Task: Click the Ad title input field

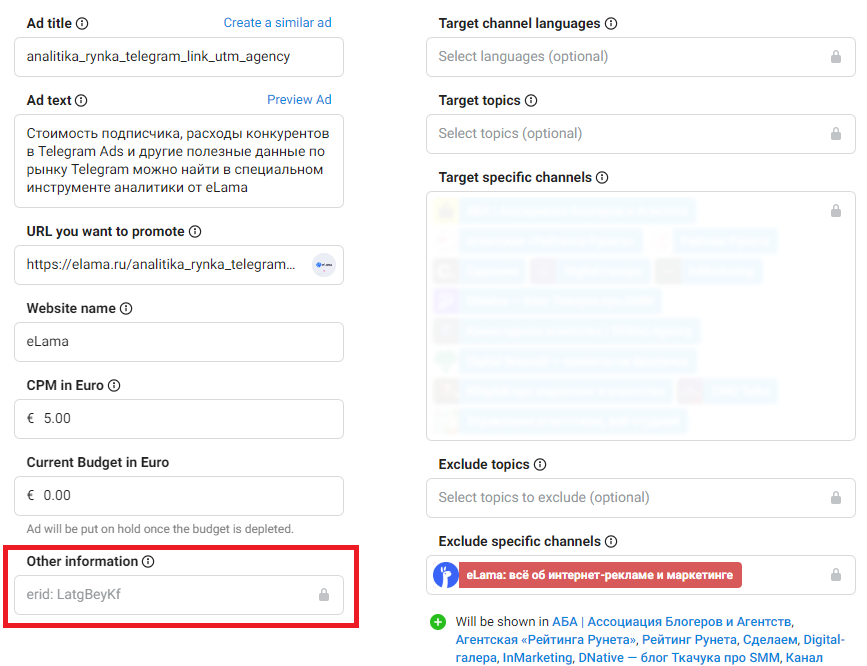Action: point(179,57)
